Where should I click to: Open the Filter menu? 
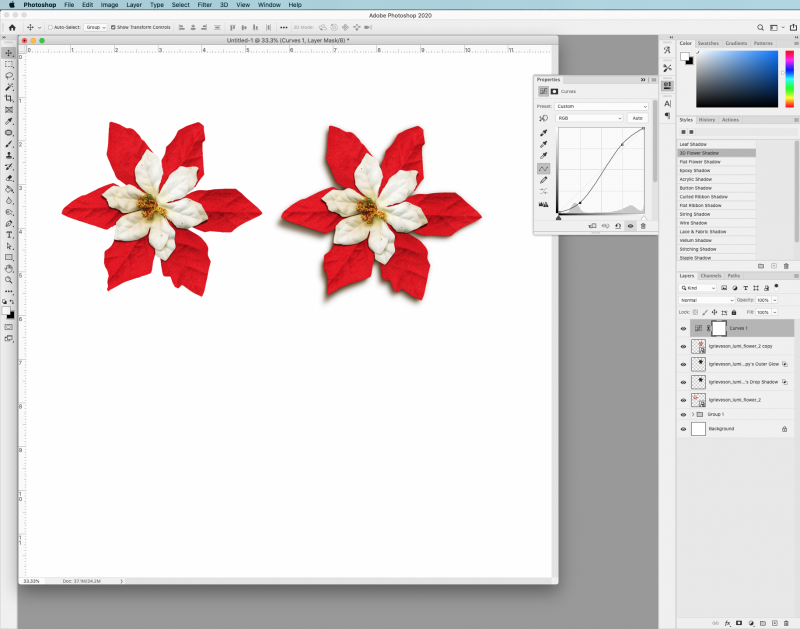click(205, 5)
